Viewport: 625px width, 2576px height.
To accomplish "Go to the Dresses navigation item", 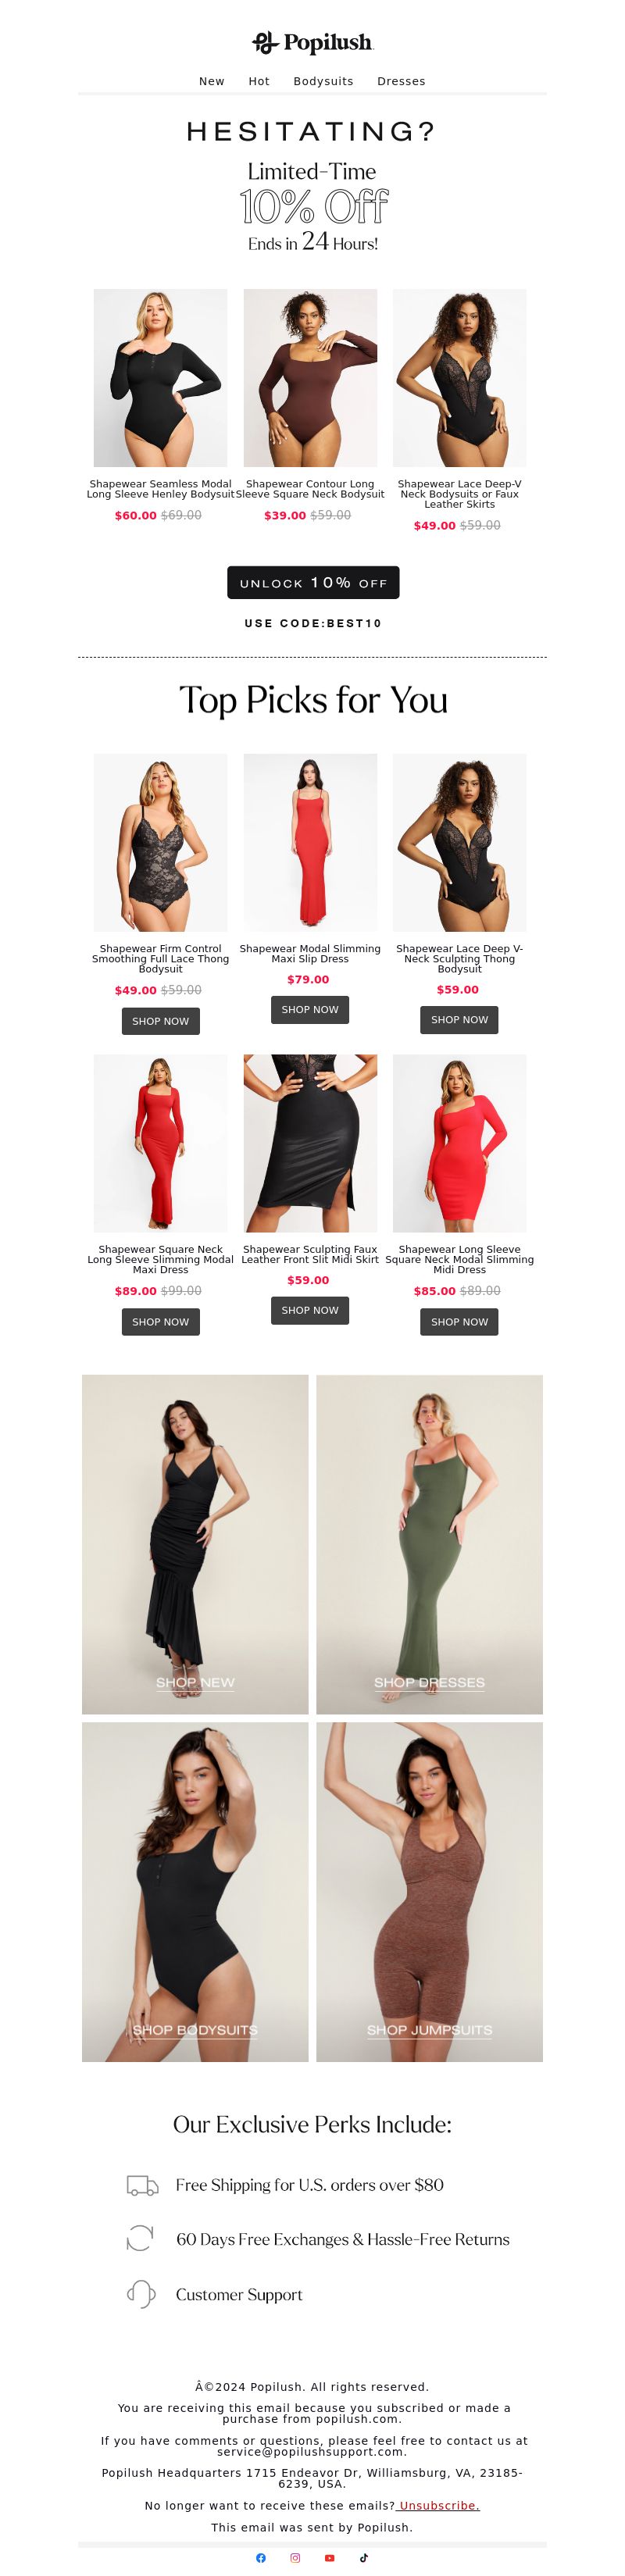I will [401, 81].
